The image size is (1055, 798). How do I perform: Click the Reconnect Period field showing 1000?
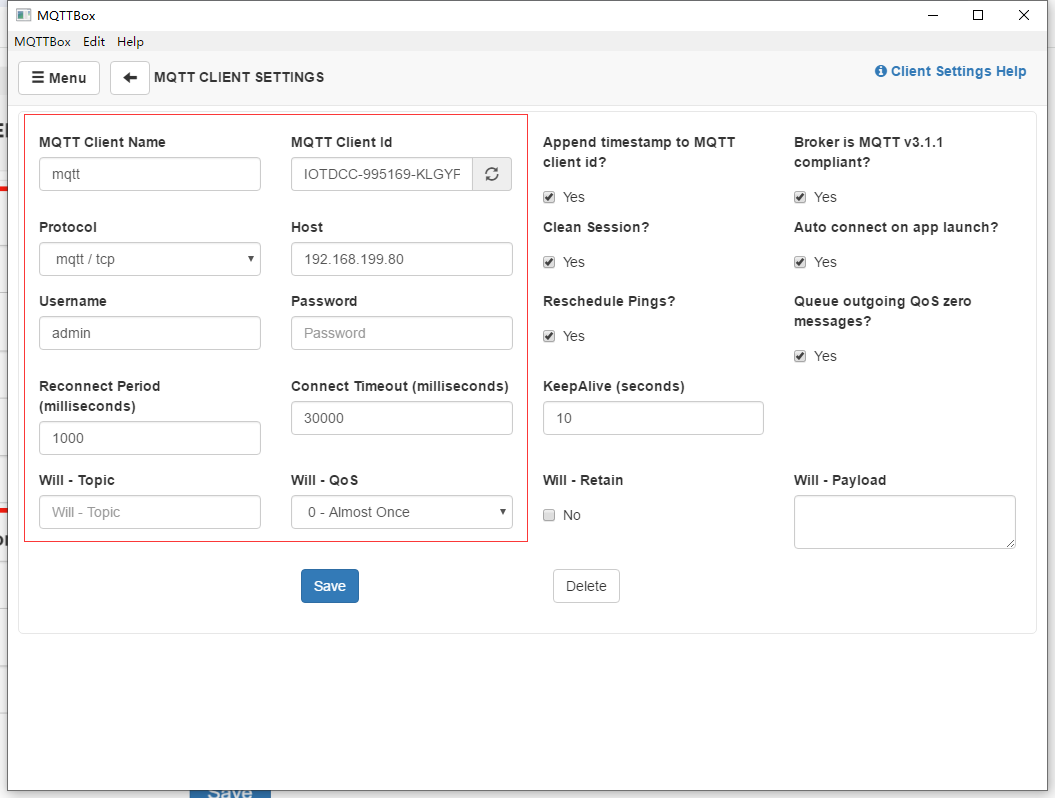tap(150, 438)
